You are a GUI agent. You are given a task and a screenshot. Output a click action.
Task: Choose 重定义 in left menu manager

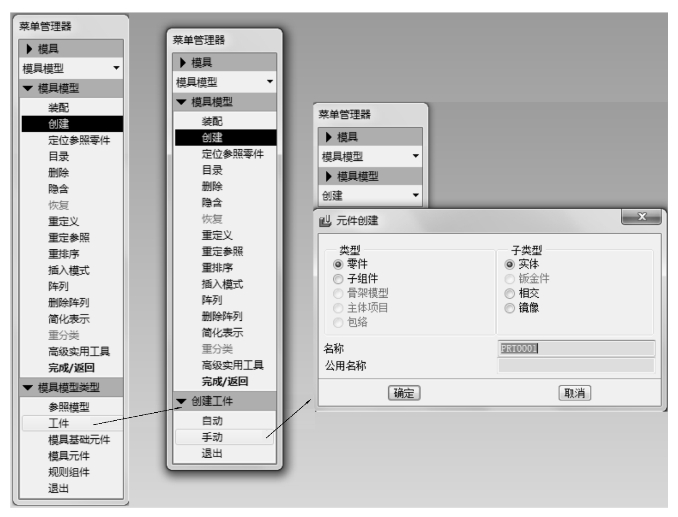tap(64, 221)
